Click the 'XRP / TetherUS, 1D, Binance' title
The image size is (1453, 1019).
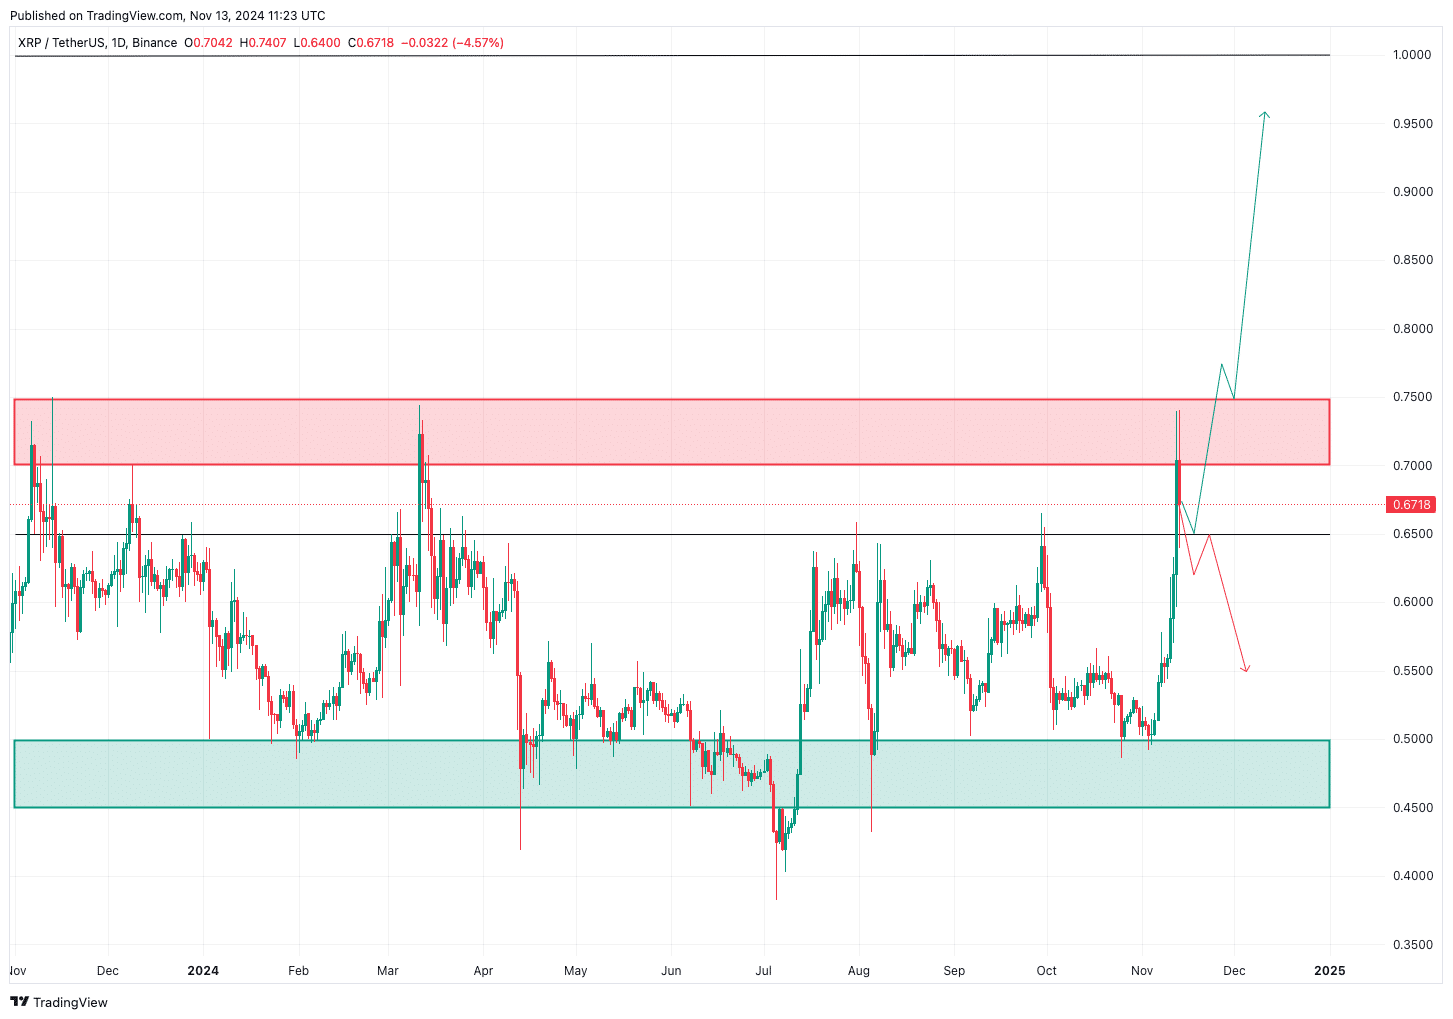97,43
